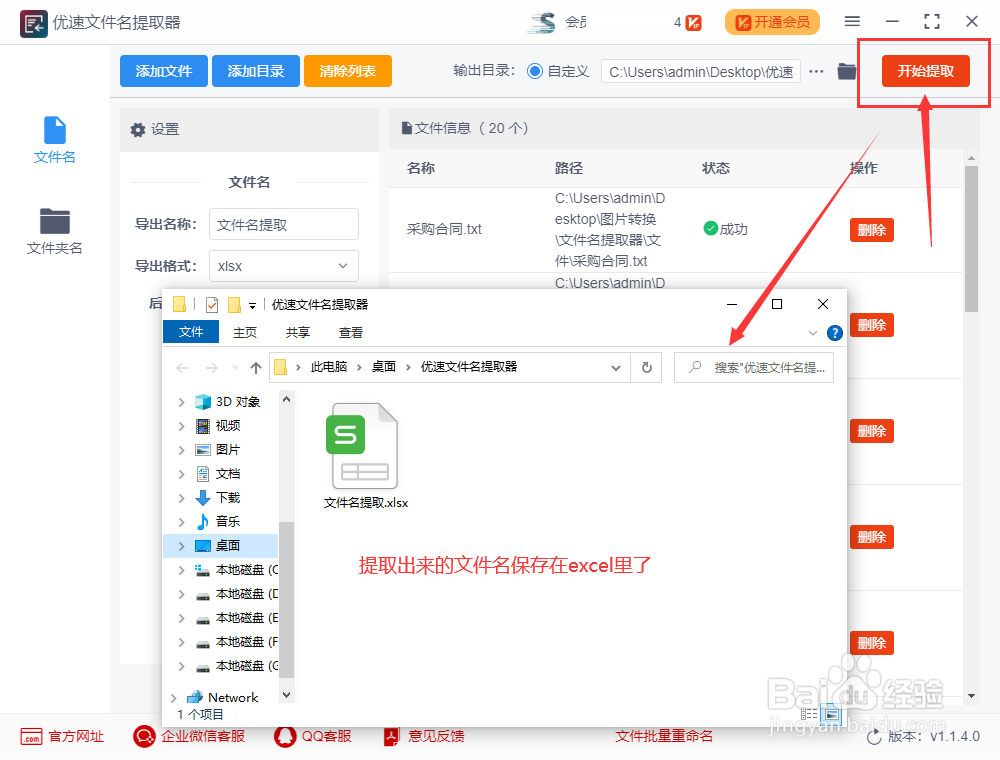
Task: Click the Explorer quick access properties icon
Action: 212,305
